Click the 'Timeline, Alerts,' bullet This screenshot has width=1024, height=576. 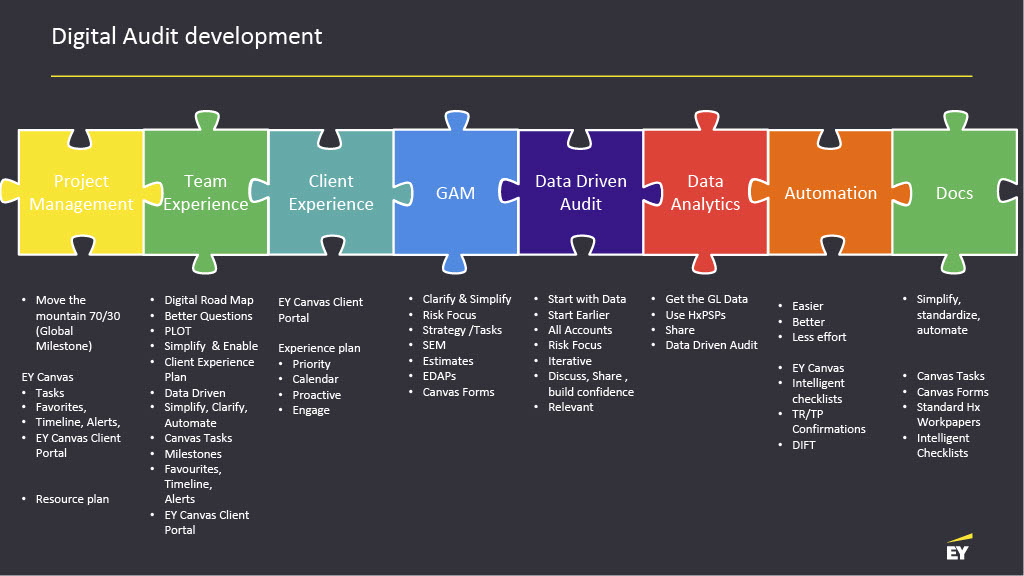tap(78, 422)
